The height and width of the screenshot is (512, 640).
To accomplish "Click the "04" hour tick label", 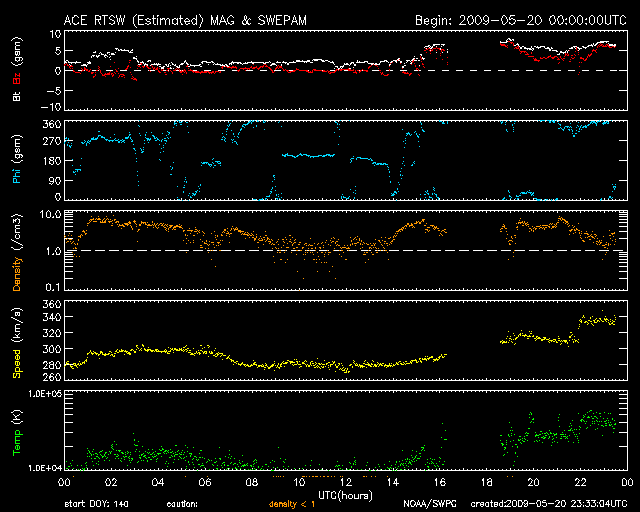I will (x=158, y=483).
